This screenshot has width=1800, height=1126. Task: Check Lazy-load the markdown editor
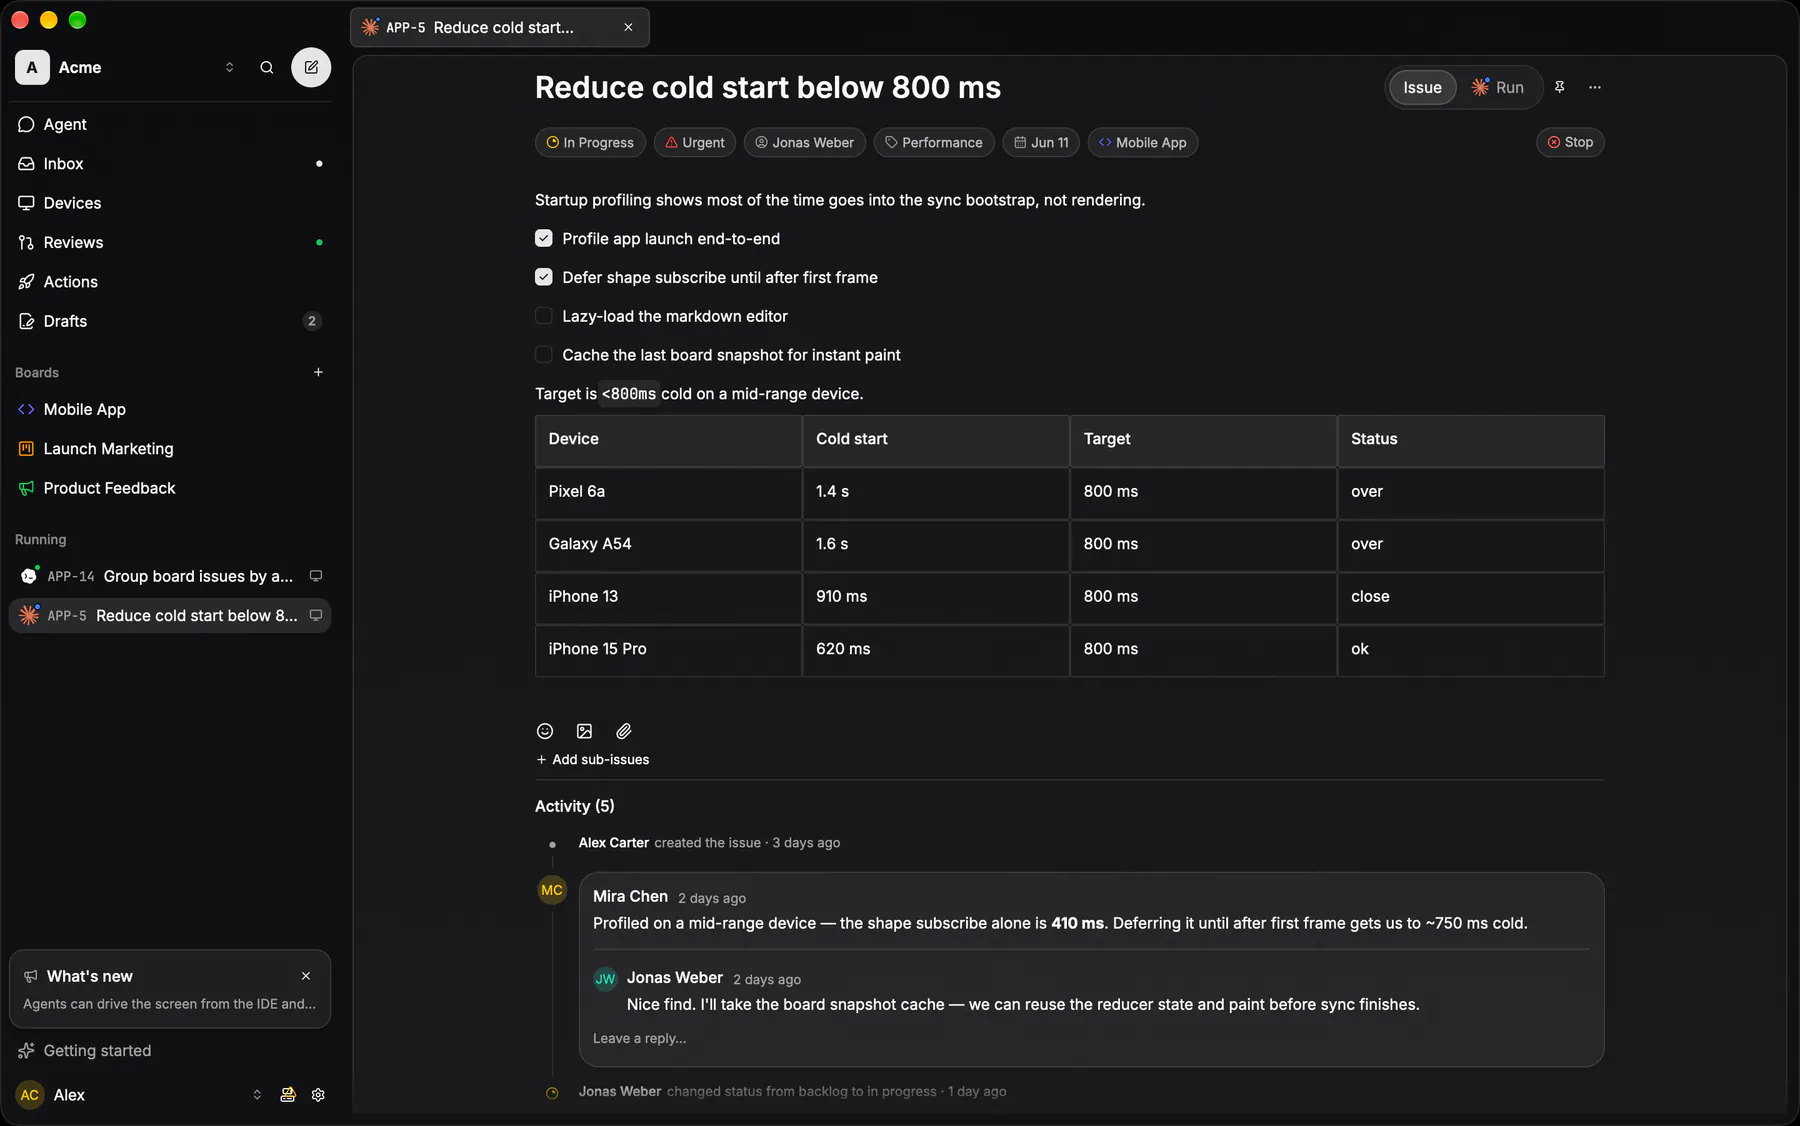point(544,316)
